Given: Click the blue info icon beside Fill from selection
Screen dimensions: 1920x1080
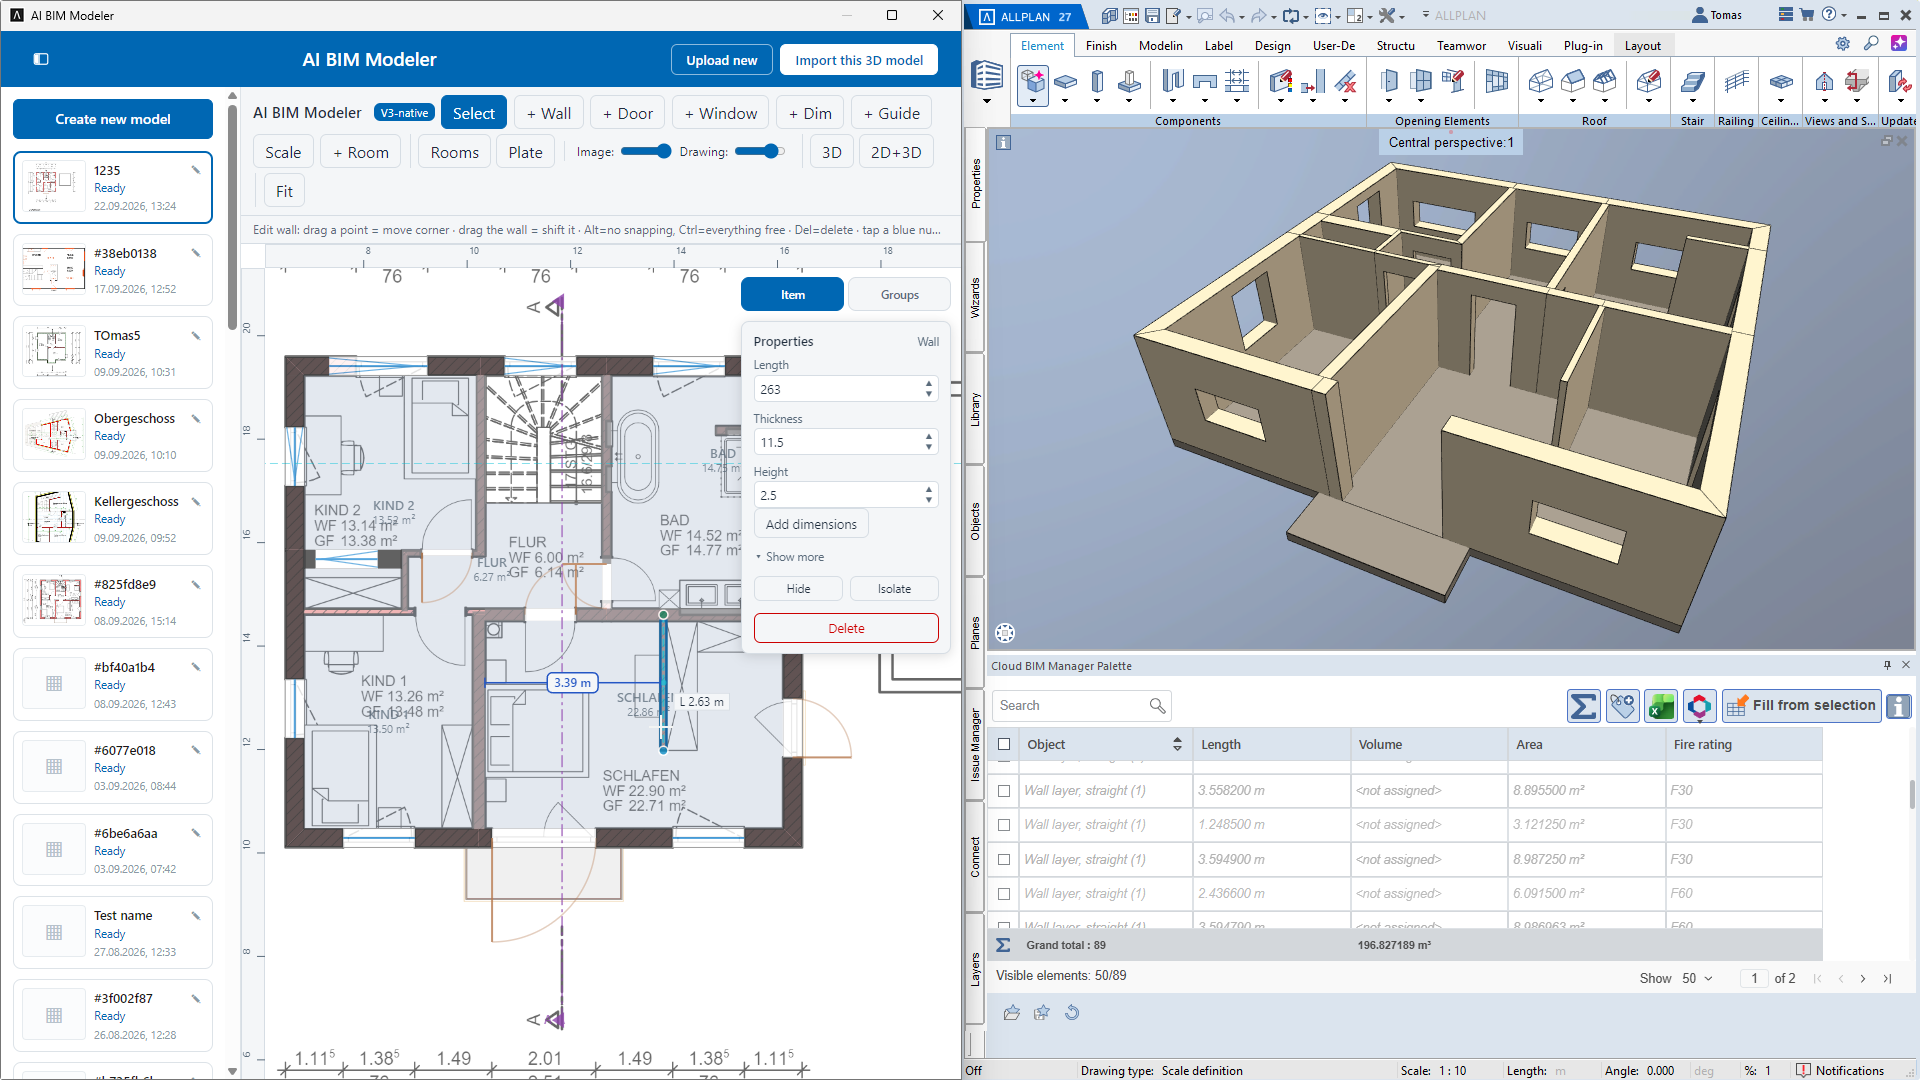Looking at the screenshot, I should 1898,706.
